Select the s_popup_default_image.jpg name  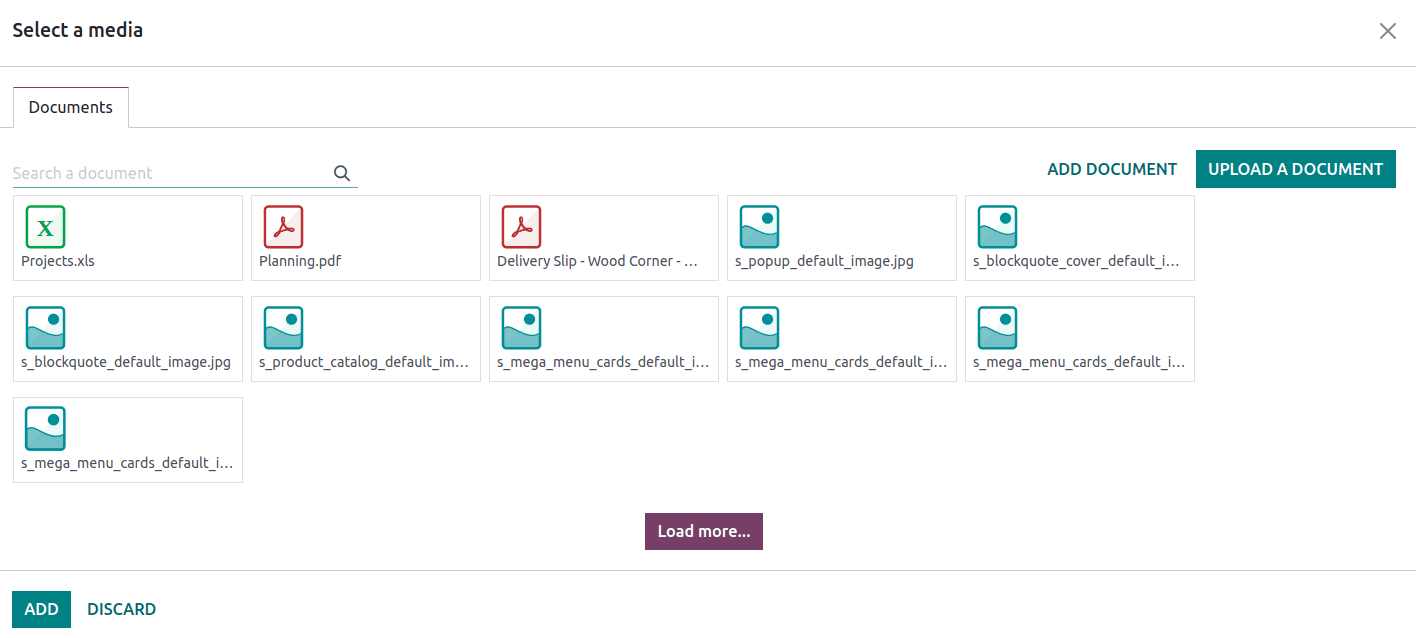(x=824, y=261)
